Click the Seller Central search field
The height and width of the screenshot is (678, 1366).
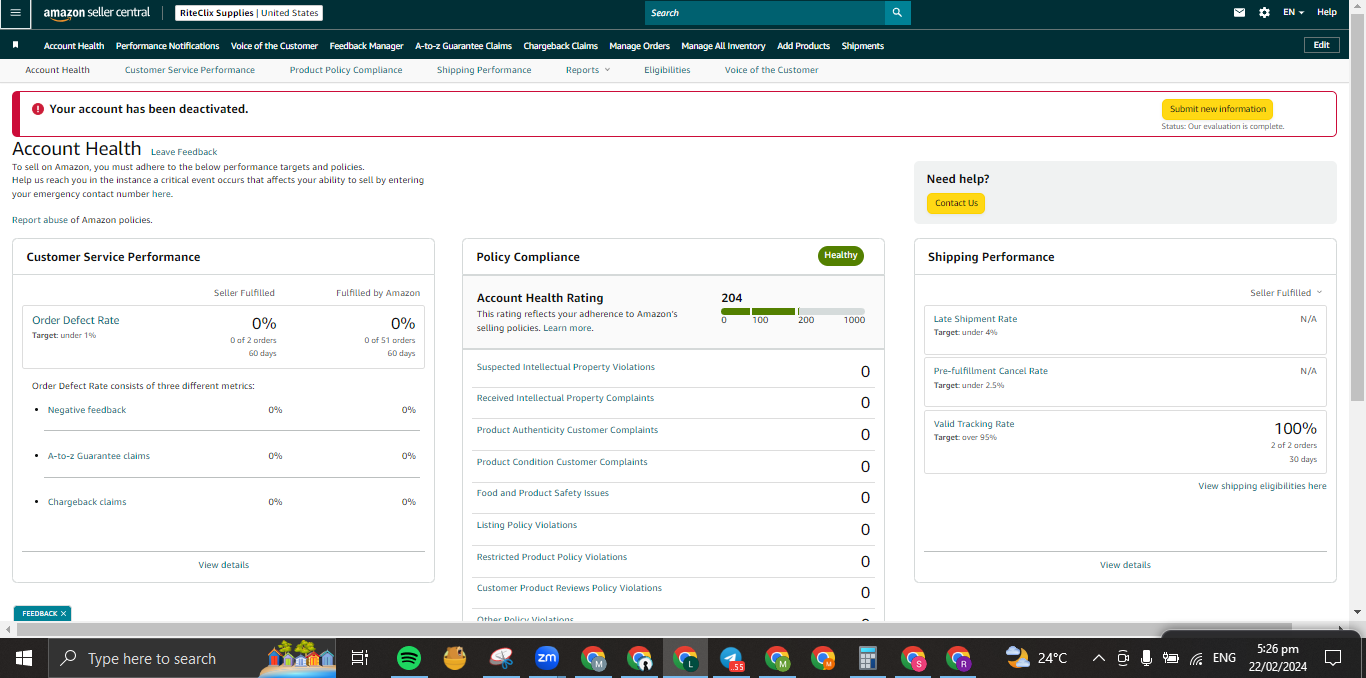point(765,13)
